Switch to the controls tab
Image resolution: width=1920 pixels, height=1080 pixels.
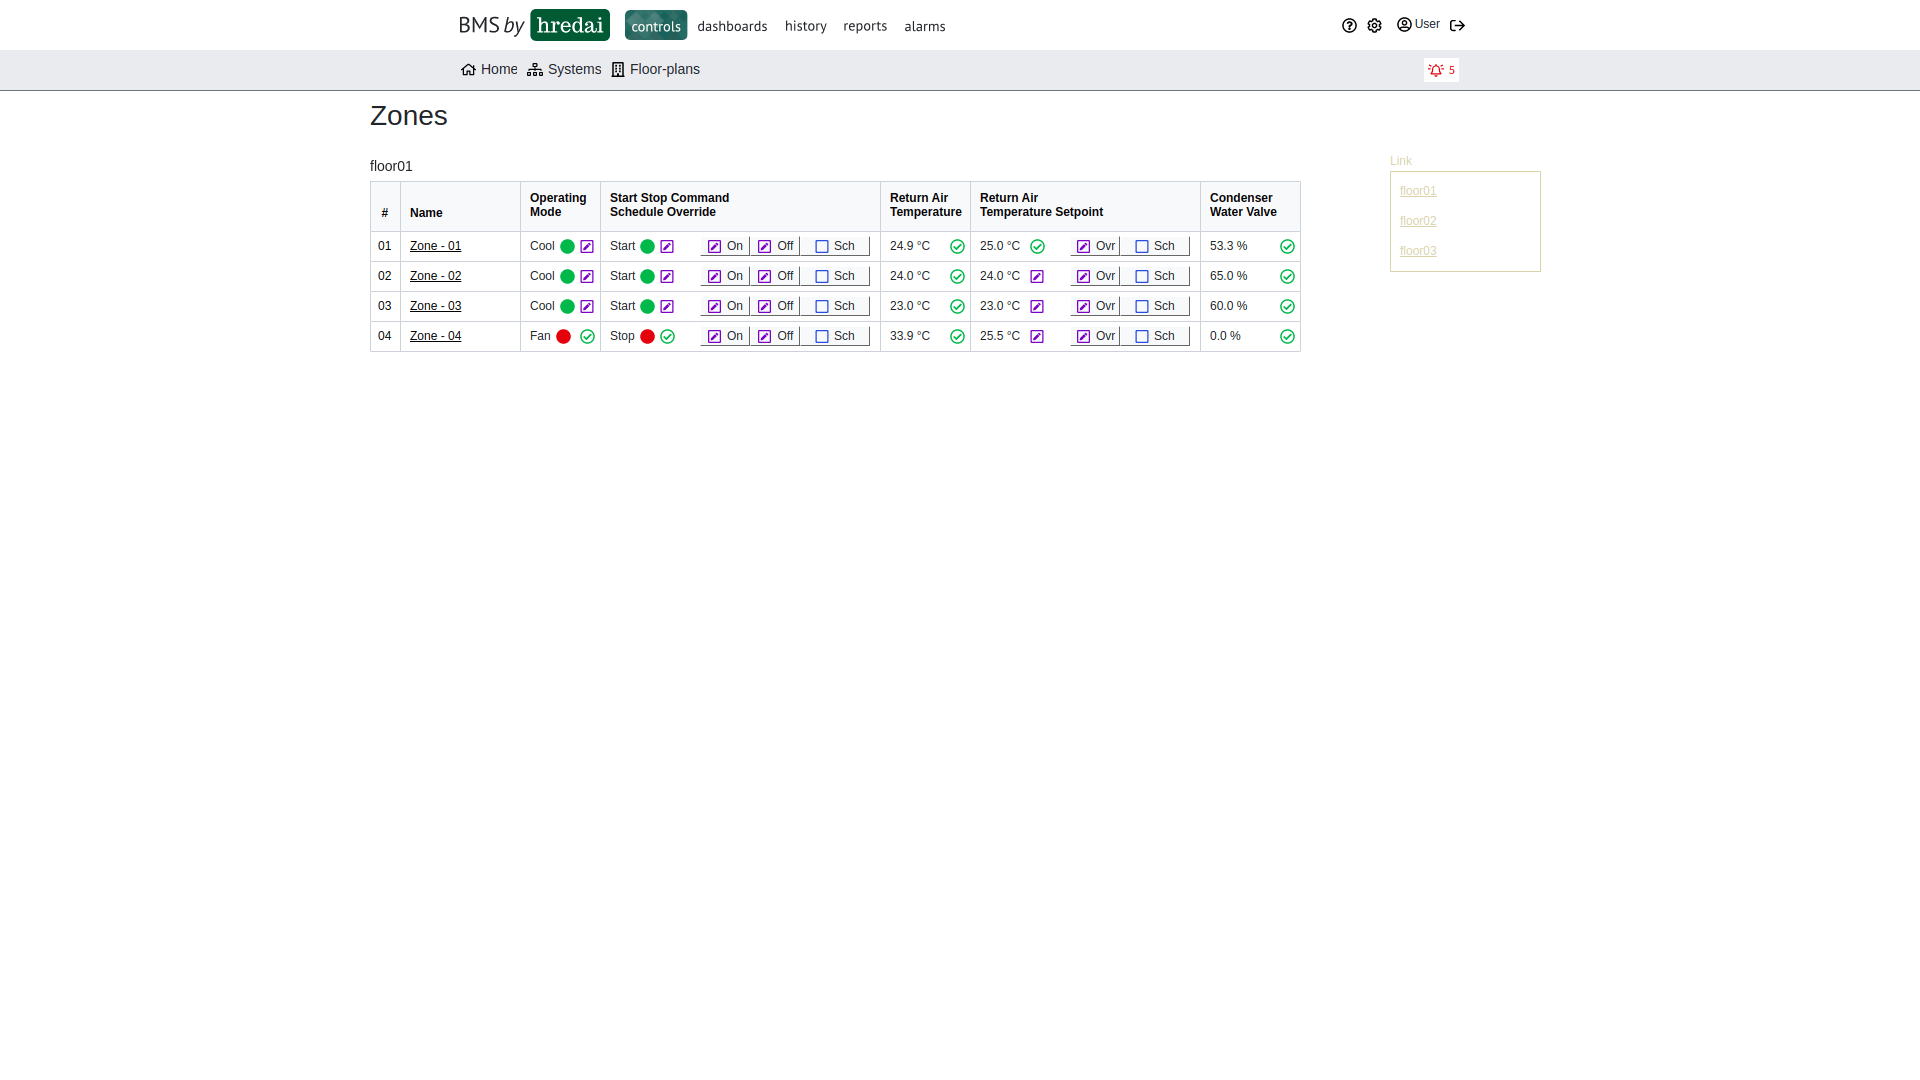click(x=656, y=26)
